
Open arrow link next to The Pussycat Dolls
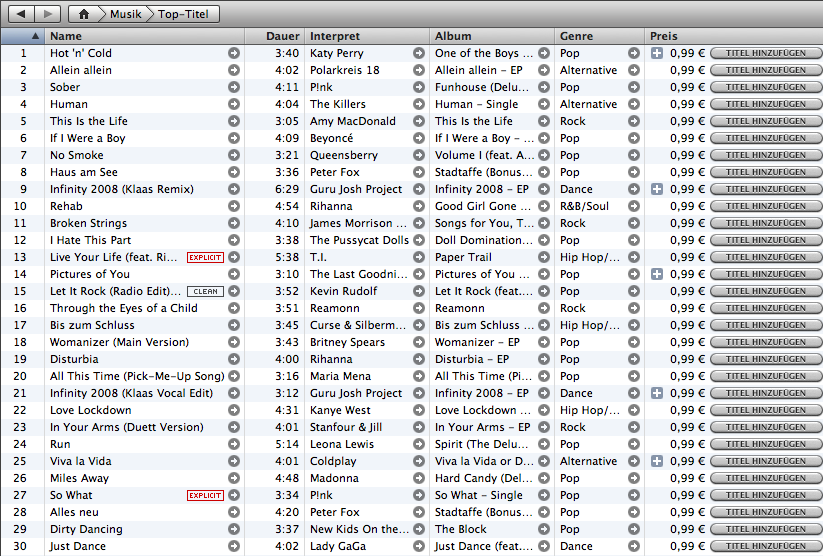click(419, 240)
